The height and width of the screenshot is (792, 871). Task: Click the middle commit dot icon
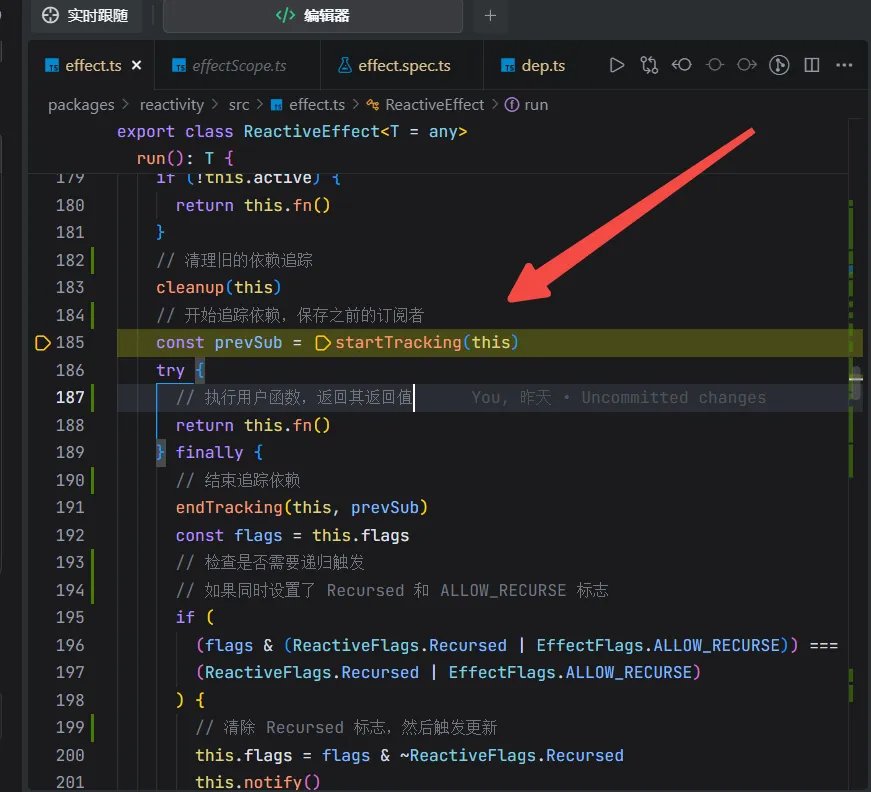pos(714,66)
